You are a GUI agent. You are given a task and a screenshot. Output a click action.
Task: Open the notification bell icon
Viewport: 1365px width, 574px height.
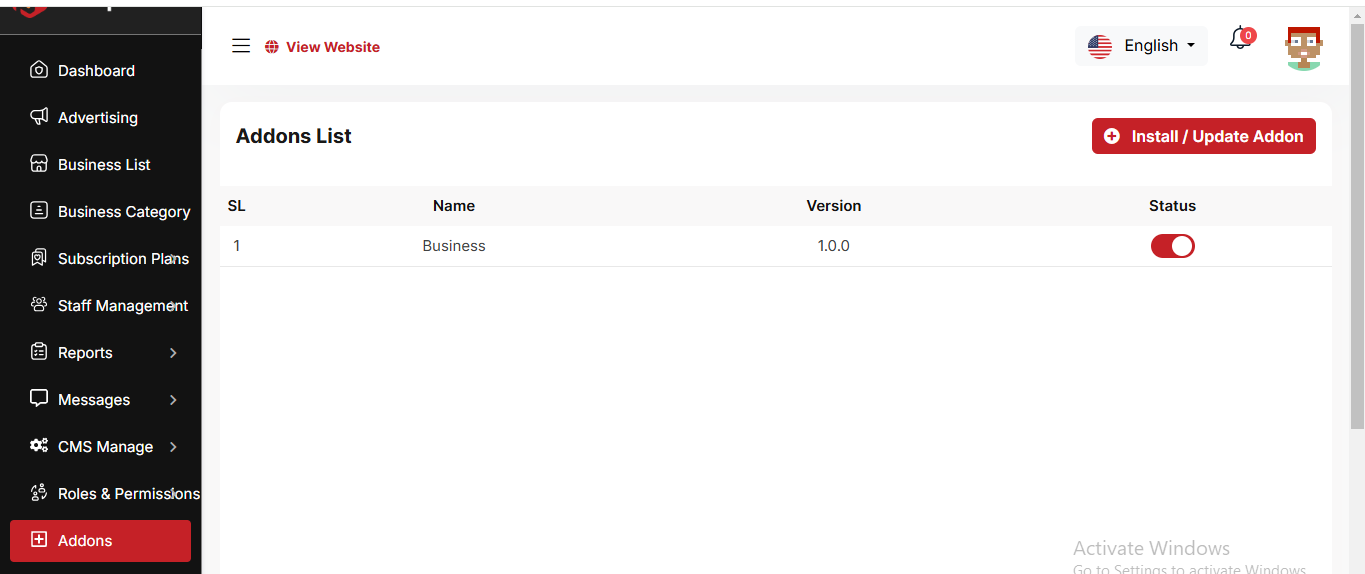click(1240, 39)
